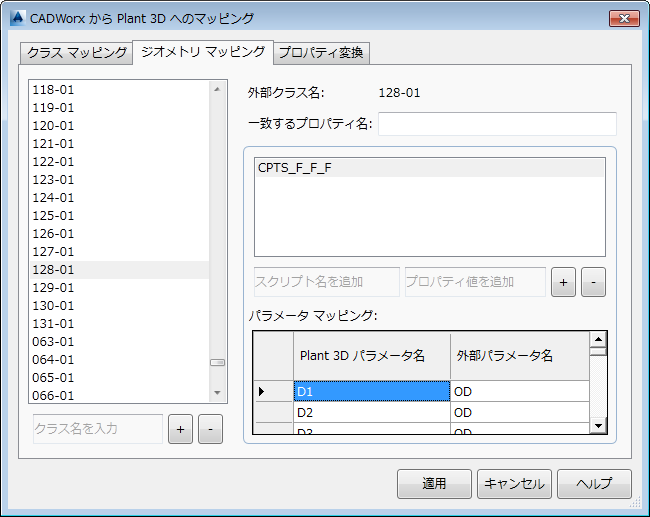Screen dimensions: 650x517
Task: Focus the プロパティ値を追加 field
Action: point(475,282)
